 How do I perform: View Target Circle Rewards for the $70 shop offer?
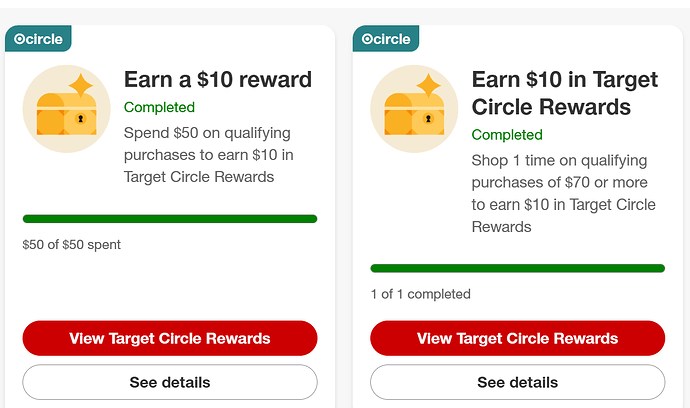click(x=518, y=338)
